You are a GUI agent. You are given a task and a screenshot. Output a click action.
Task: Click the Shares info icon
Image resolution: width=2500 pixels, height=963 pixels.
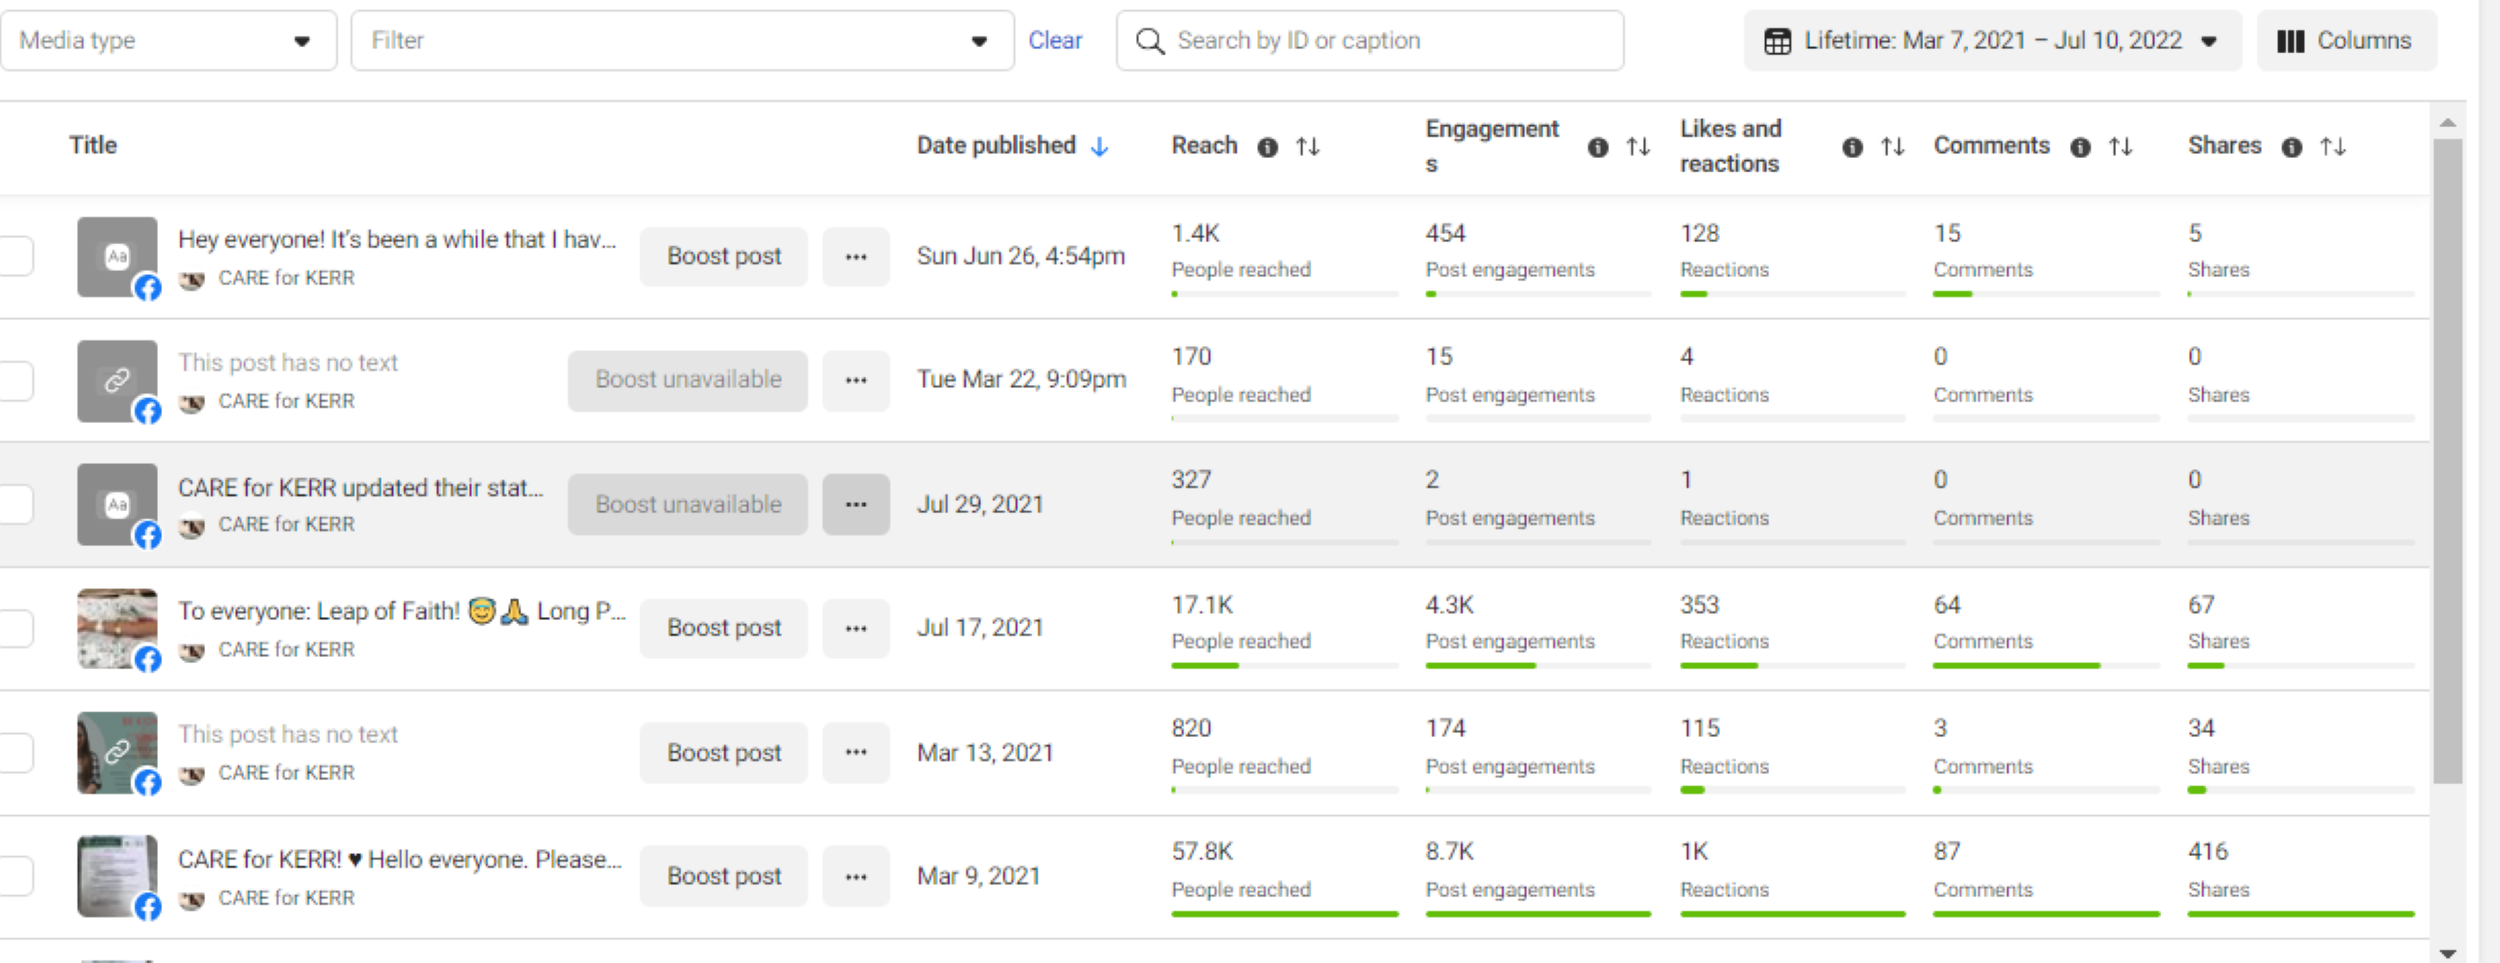click(x=2291, y=147)
